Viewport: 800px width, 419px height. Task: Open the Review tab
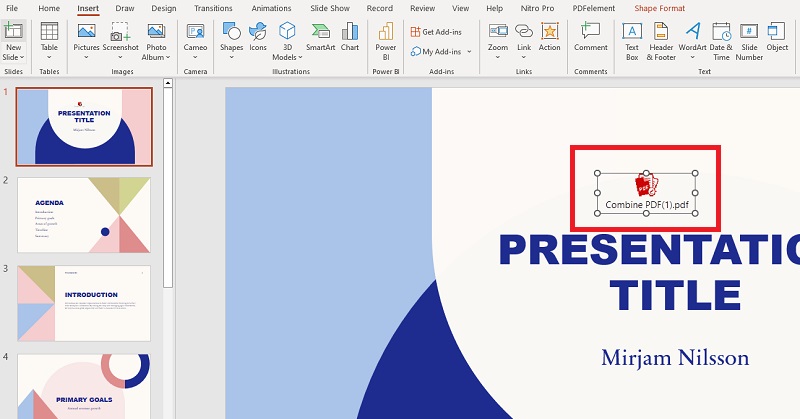422,8
